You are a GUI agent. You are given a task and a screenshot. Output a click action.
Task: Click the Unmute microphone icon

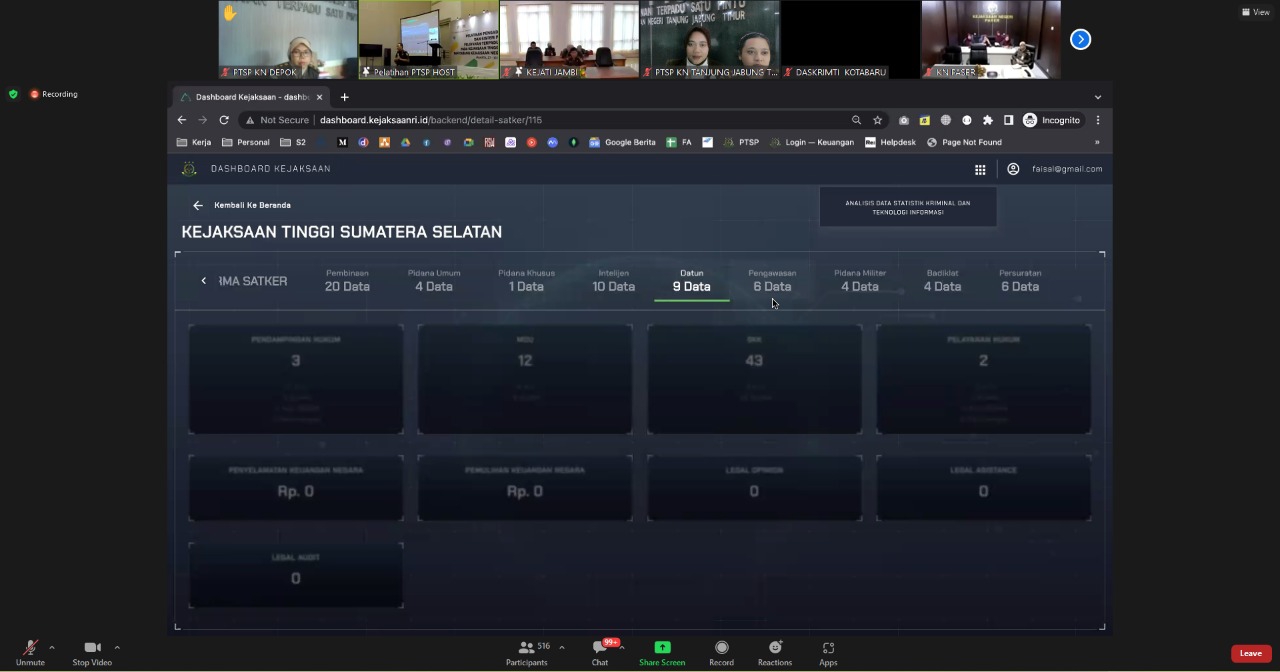[30, 648]
